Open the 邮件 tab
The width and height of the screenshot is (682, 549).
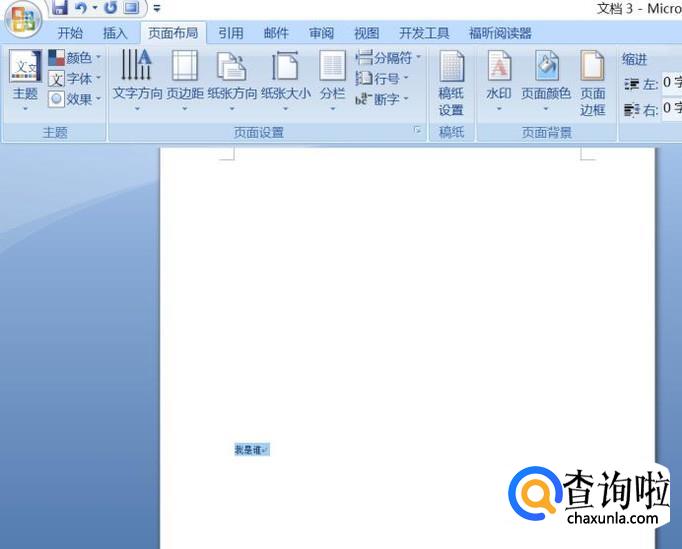coord(276,33)
